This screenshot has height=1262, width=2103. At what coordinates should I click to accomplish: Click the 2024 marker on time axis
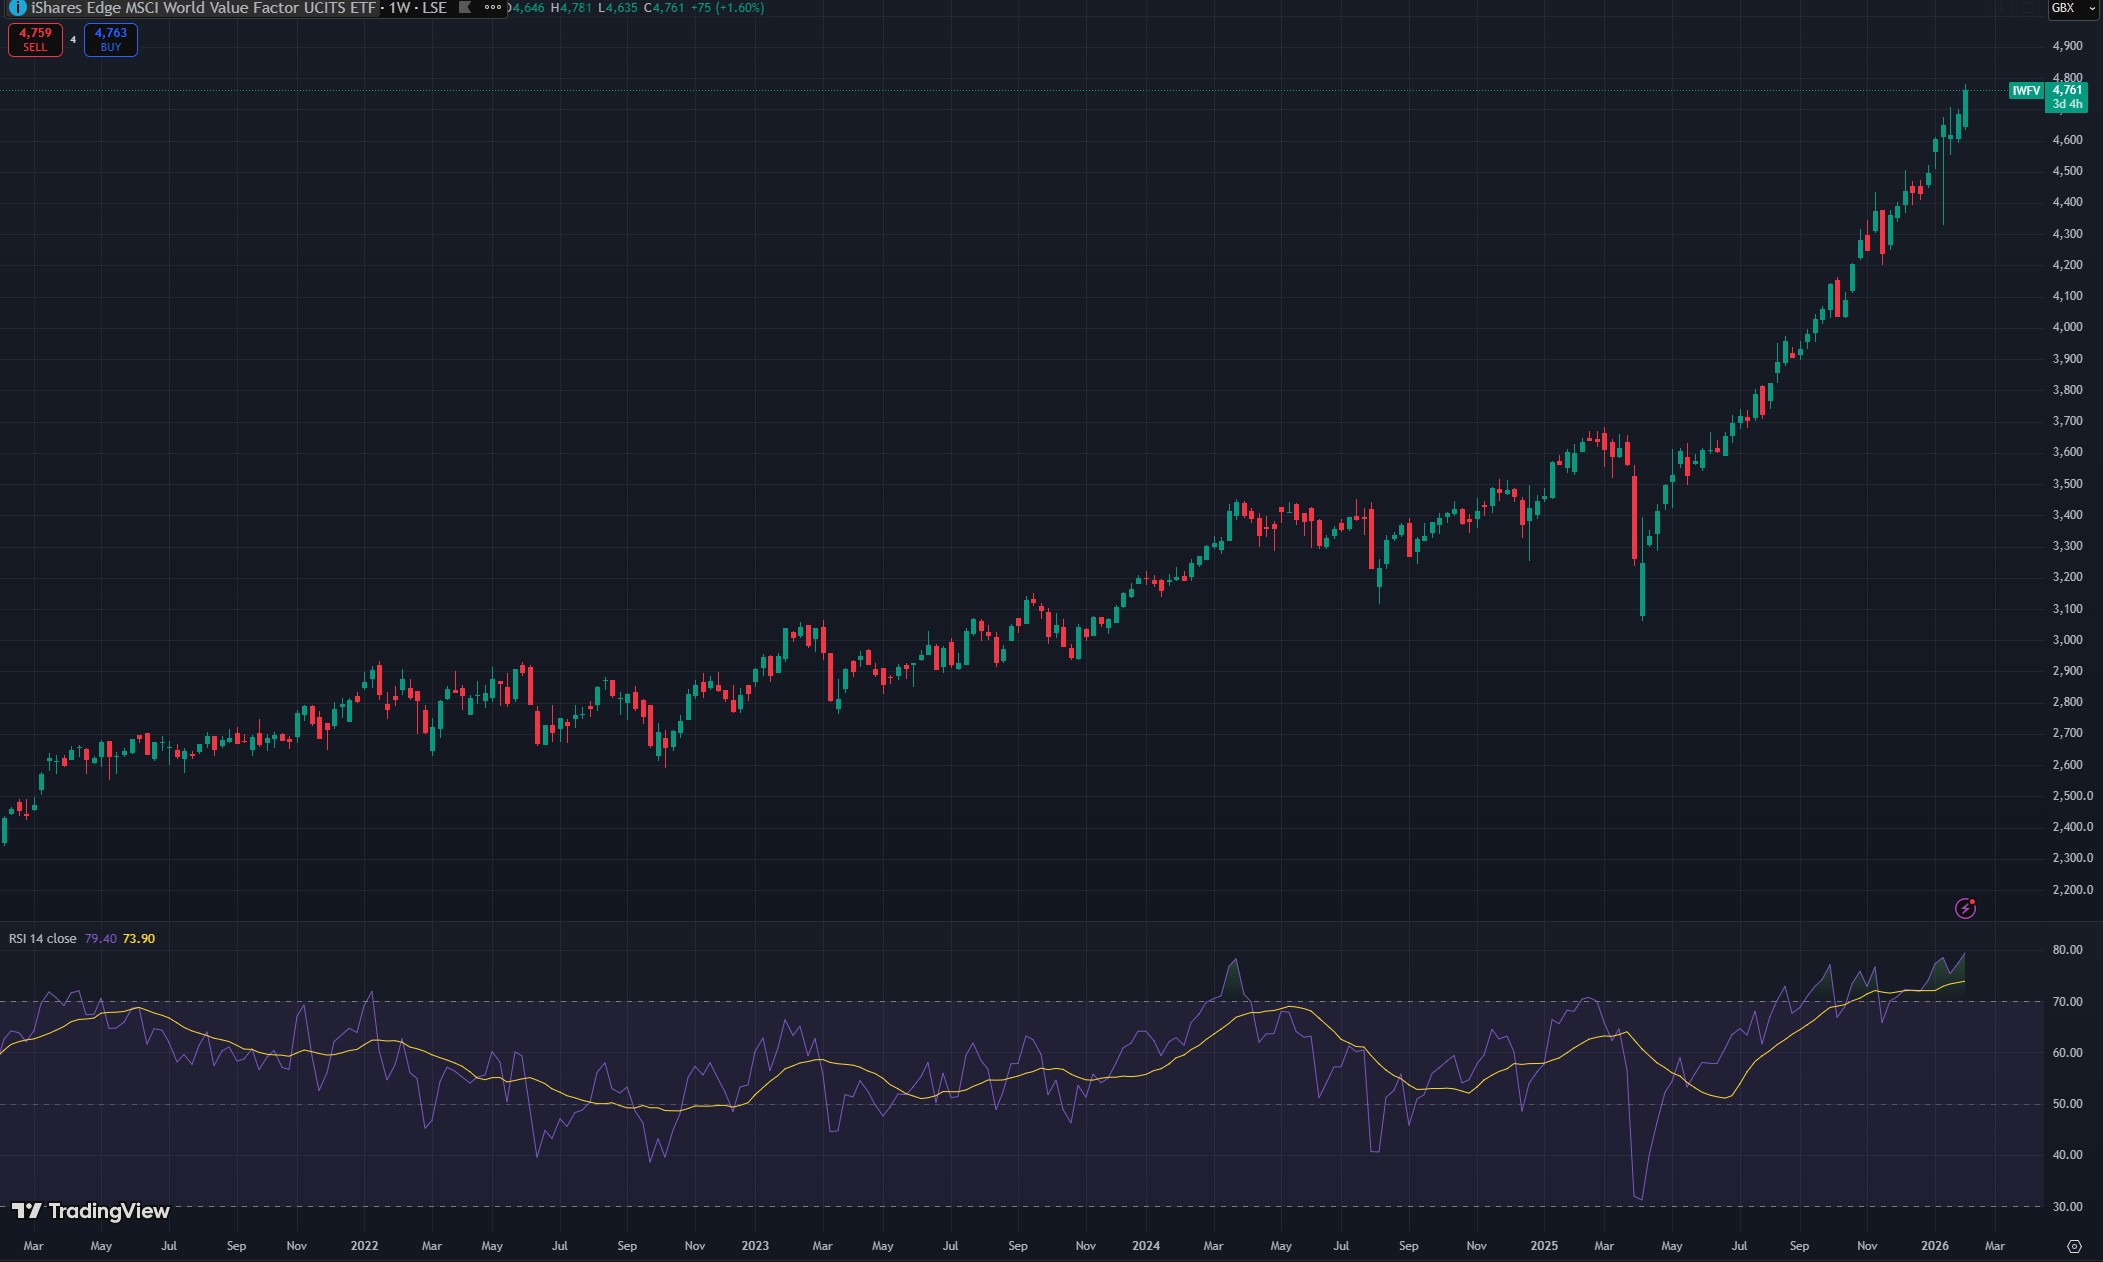(1146, 1246)
